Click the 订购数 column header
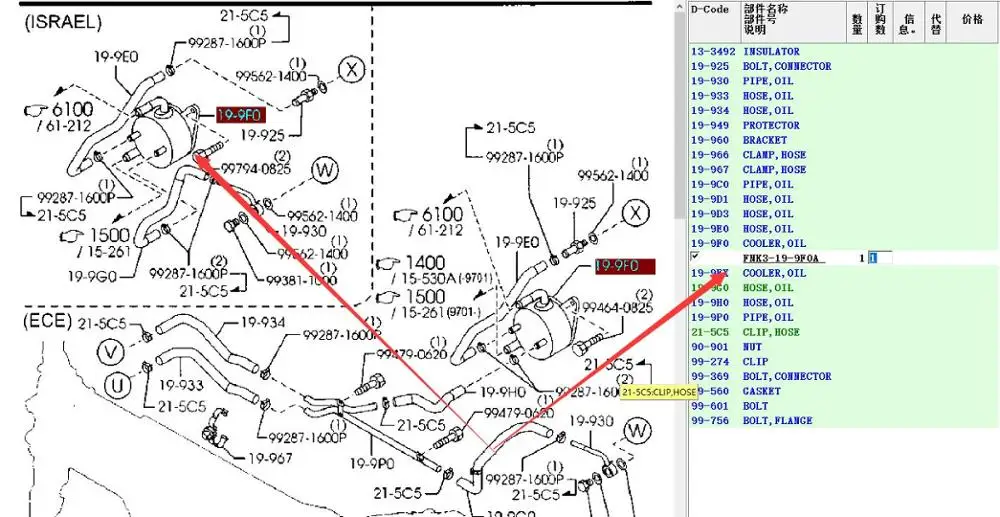This screenshot has height=517, width=1000. pyautogui.click(x=880, y=22)
